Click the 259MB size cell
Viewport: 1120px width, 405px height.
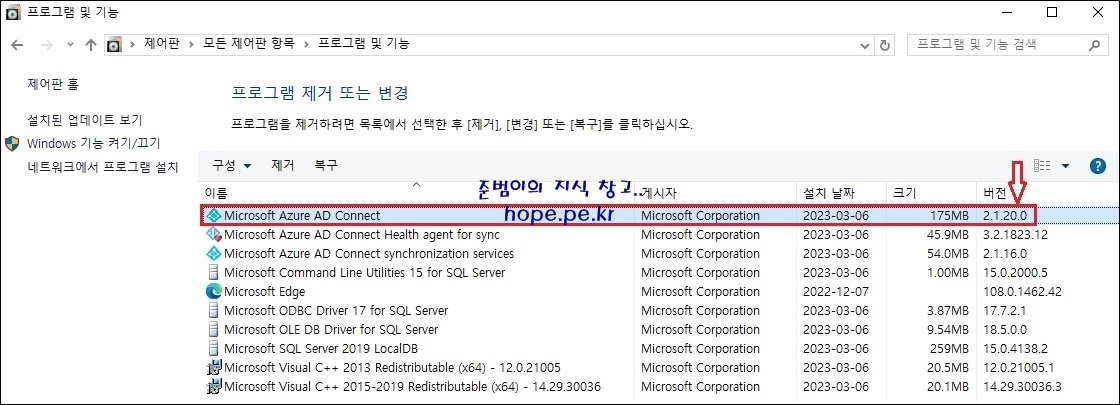pyautogui.click(x=948, y=349)
